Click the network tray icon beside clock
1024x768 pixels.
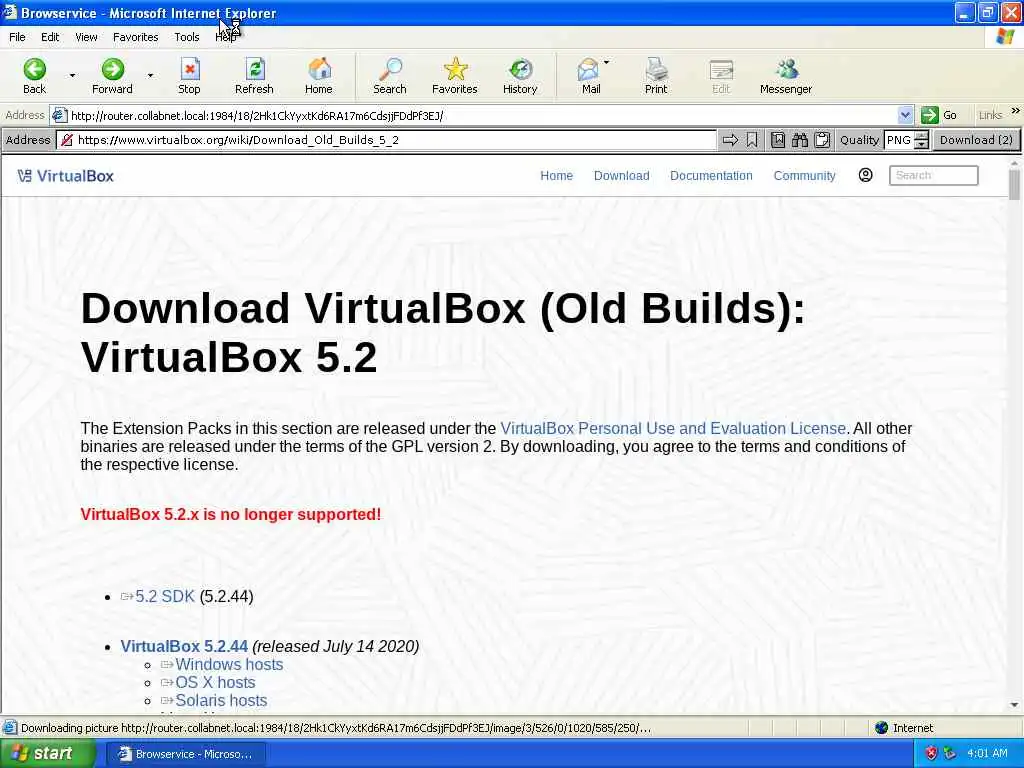point(950,753)
